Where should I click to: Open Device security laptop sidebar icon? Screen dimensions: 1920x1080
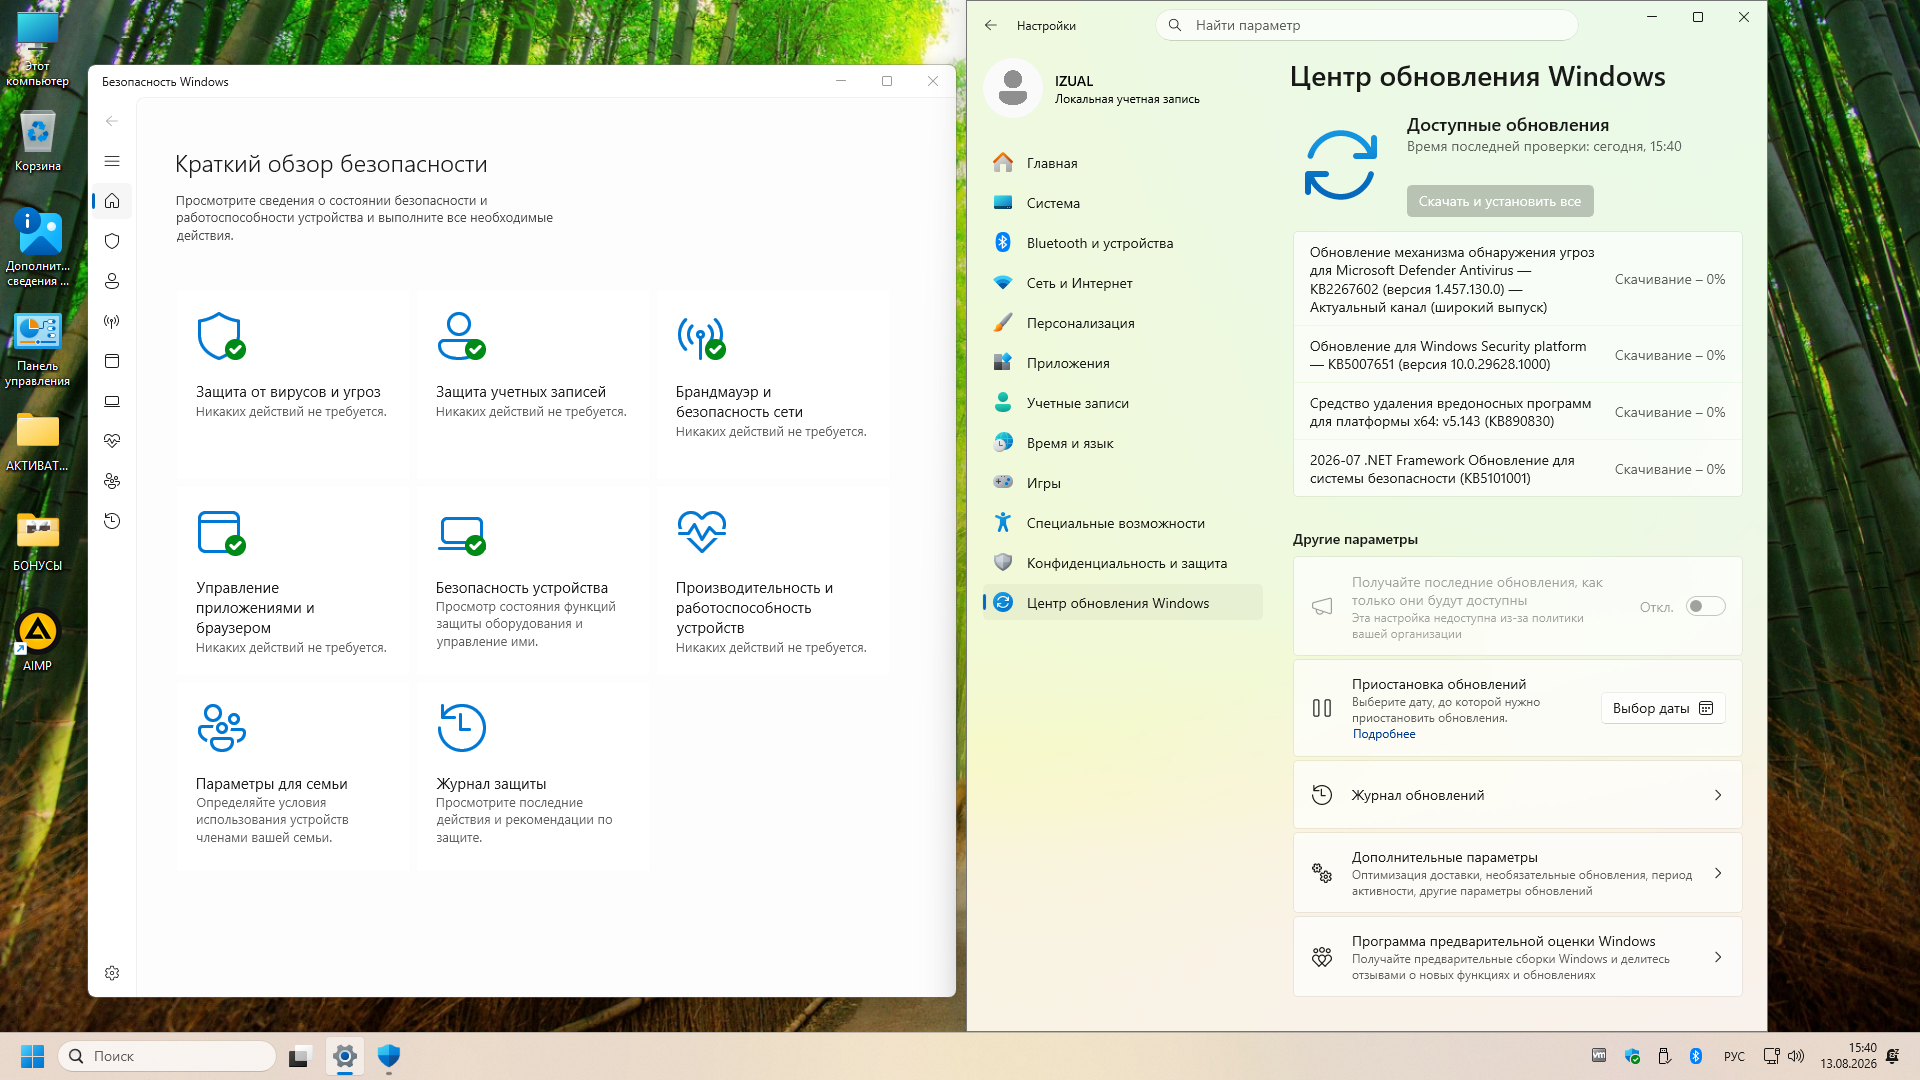click(x=112, y=401)
